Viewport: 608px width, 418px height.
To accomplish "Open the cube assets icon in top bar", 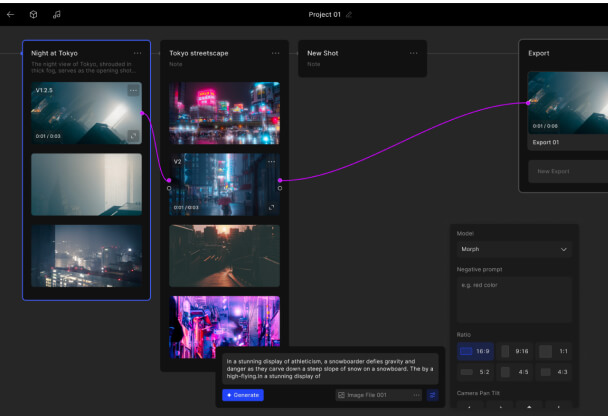I will tap(33, 15).
